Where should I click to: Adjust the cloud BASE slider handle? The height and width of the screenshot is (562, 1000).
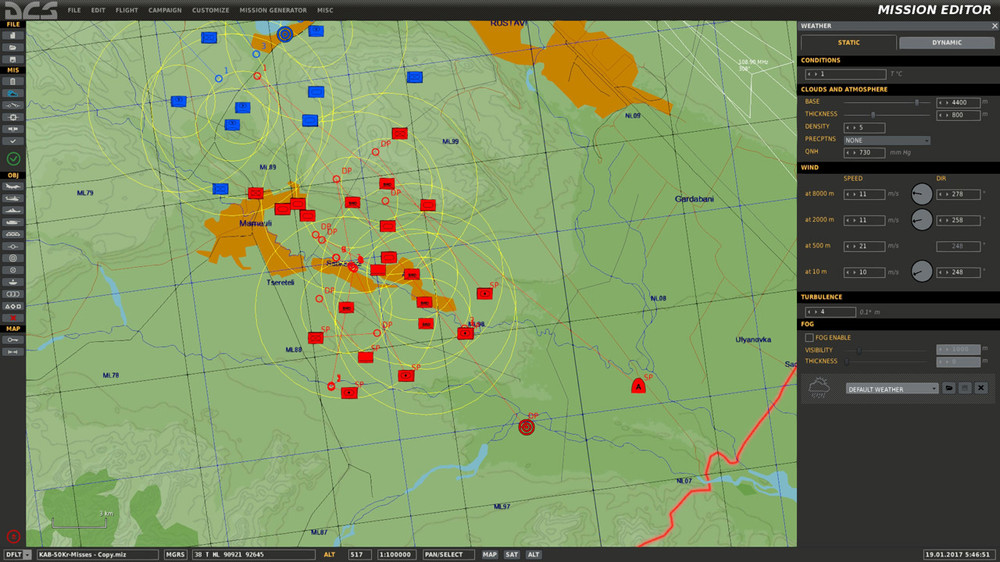(917, 102)
